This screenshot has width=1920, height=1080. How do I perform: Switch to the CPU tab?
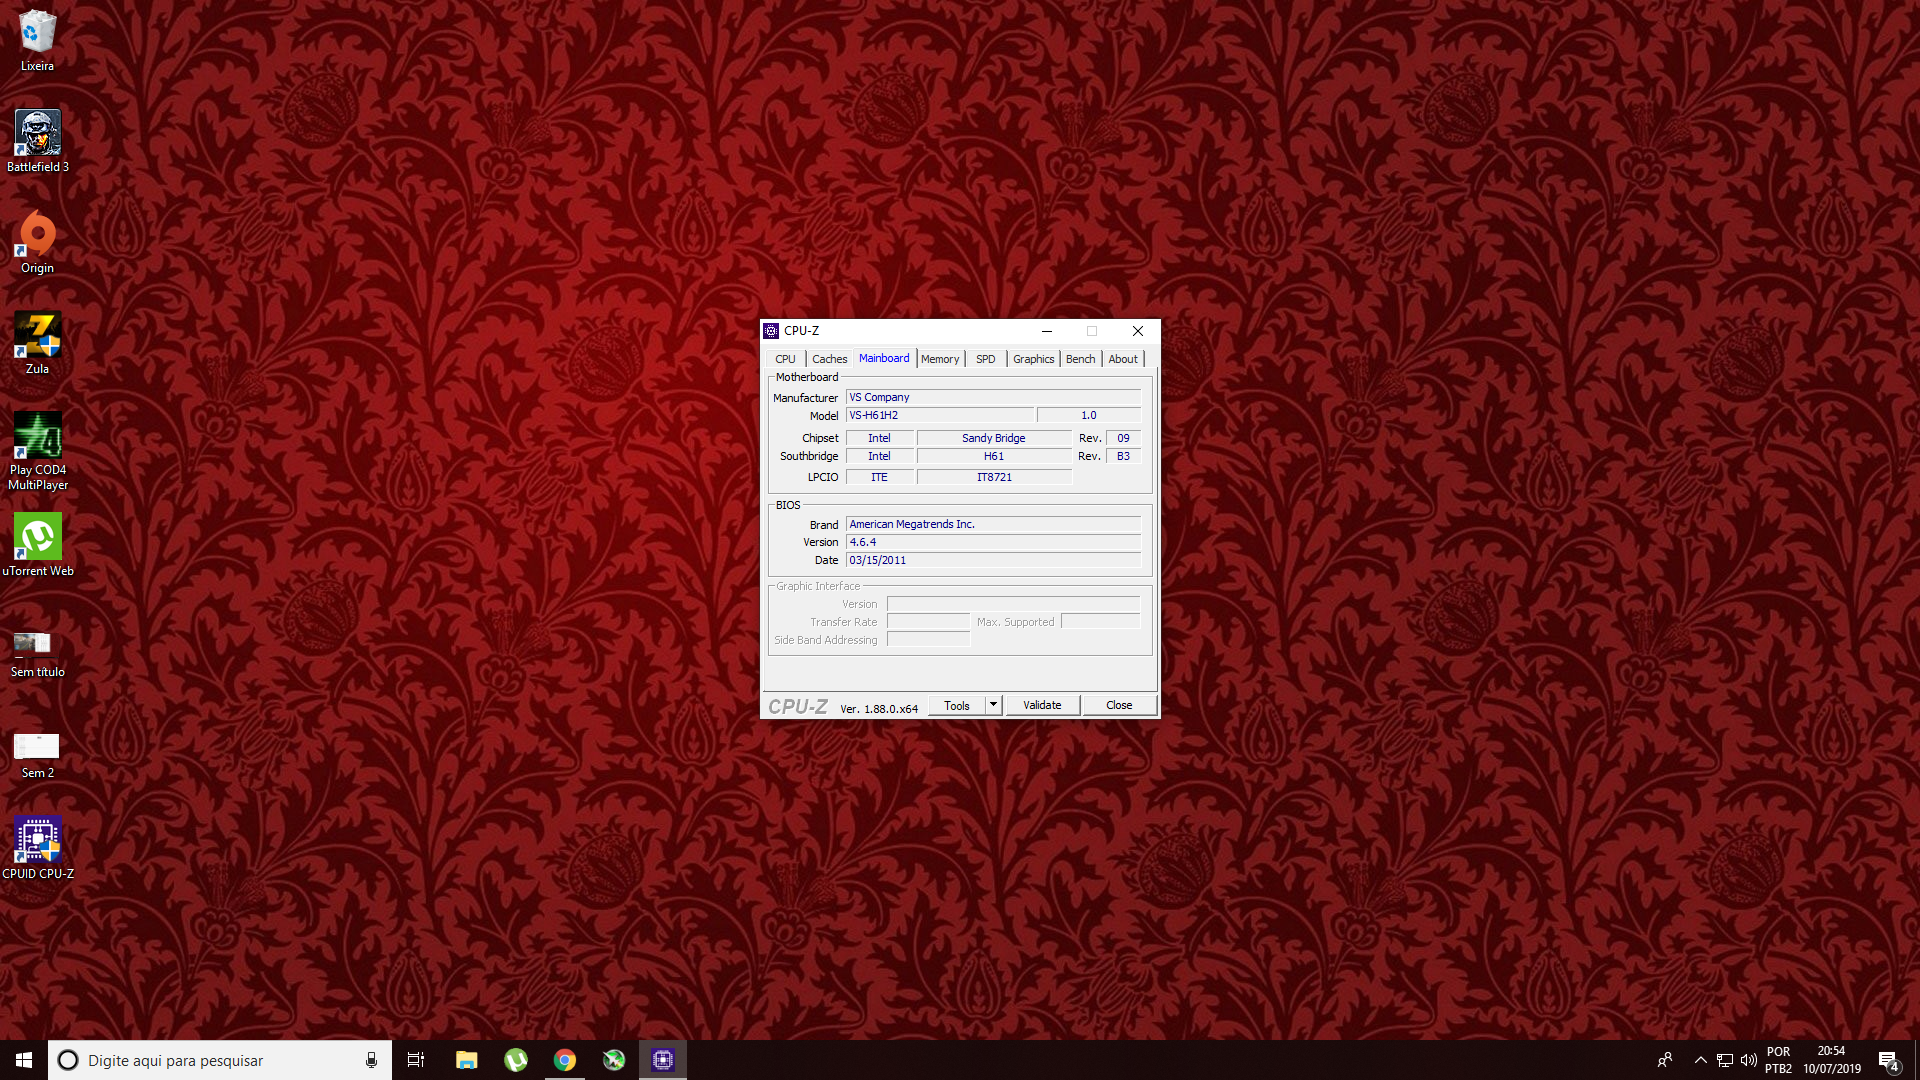click(785, 359)
